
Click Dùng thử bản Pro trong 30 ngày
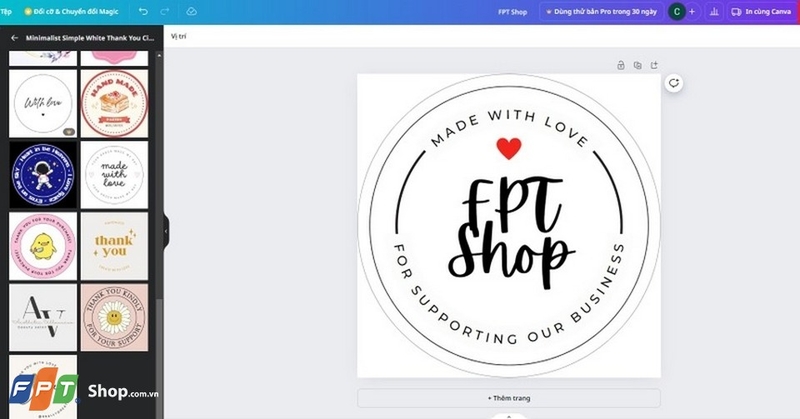(601, 11)
